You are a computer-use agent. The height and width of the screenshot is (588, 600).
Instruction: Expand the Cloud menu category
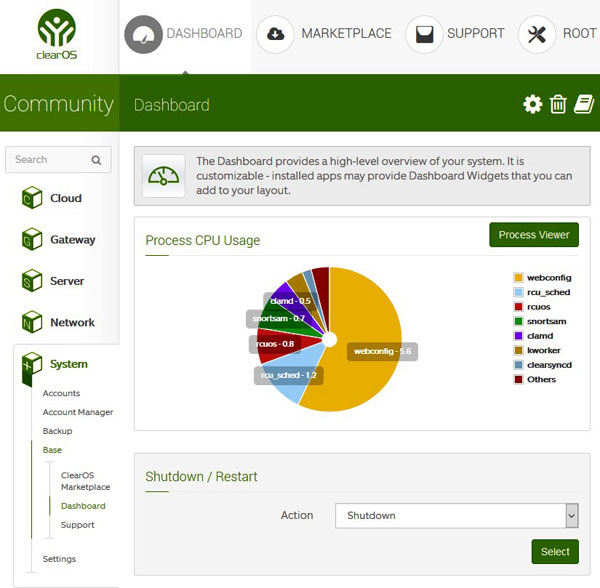66,198
